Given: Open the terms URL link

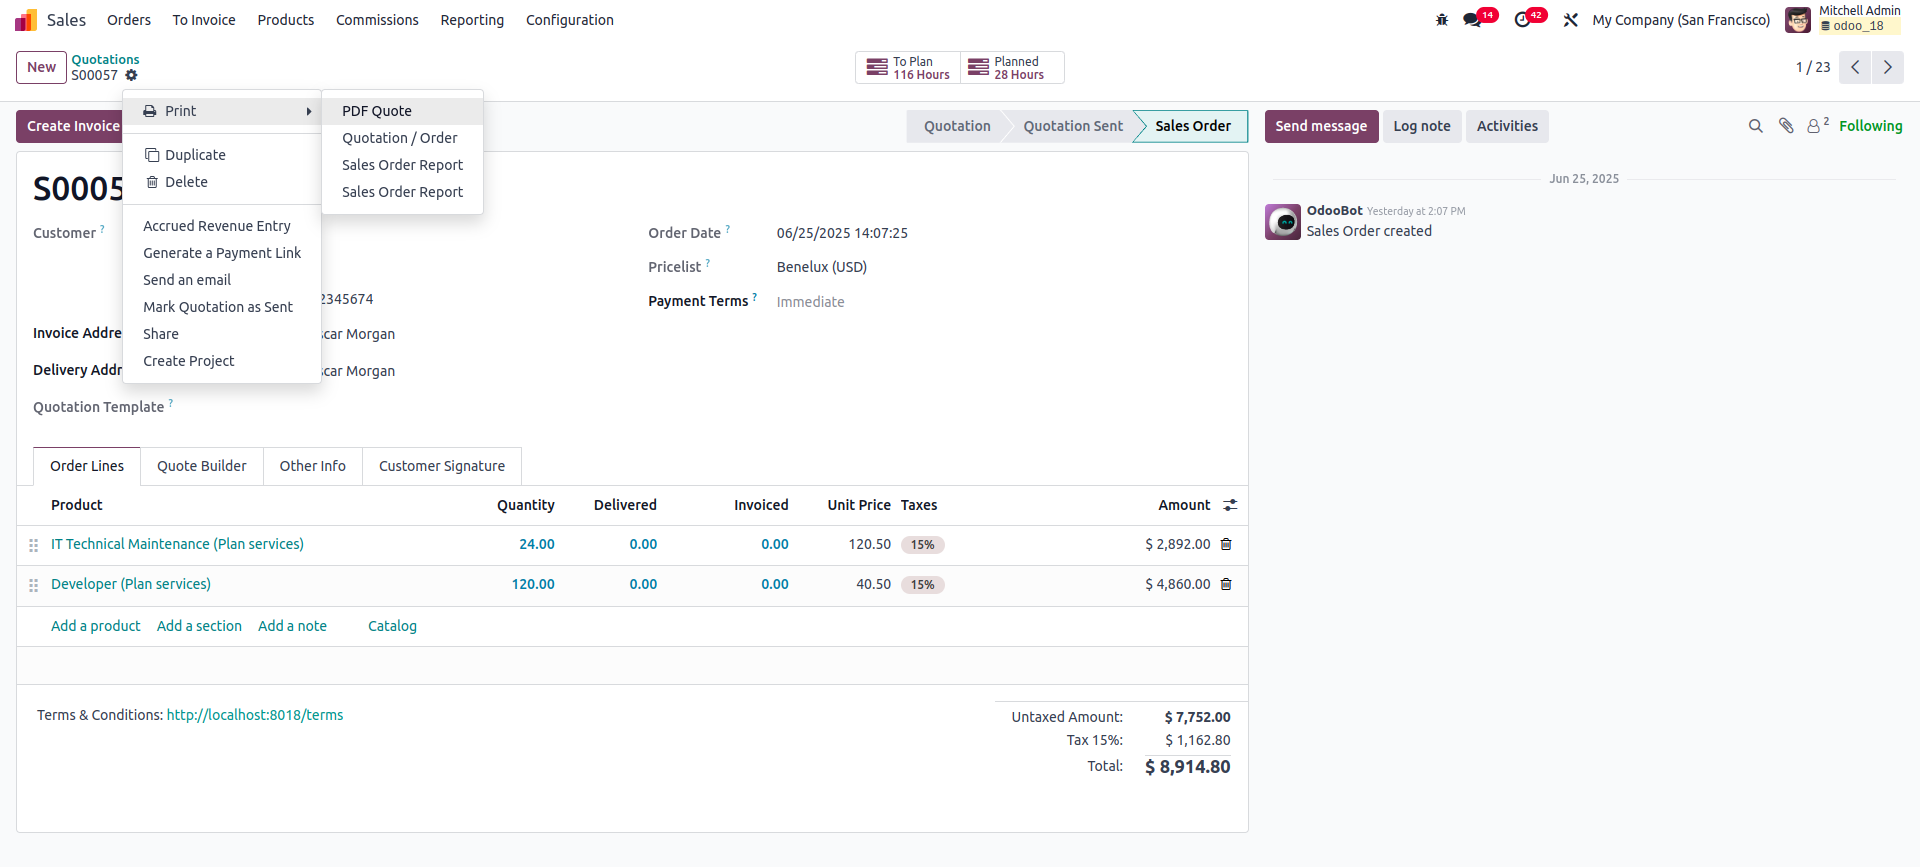Looking at the screenshot, I should tap(255, 715).
